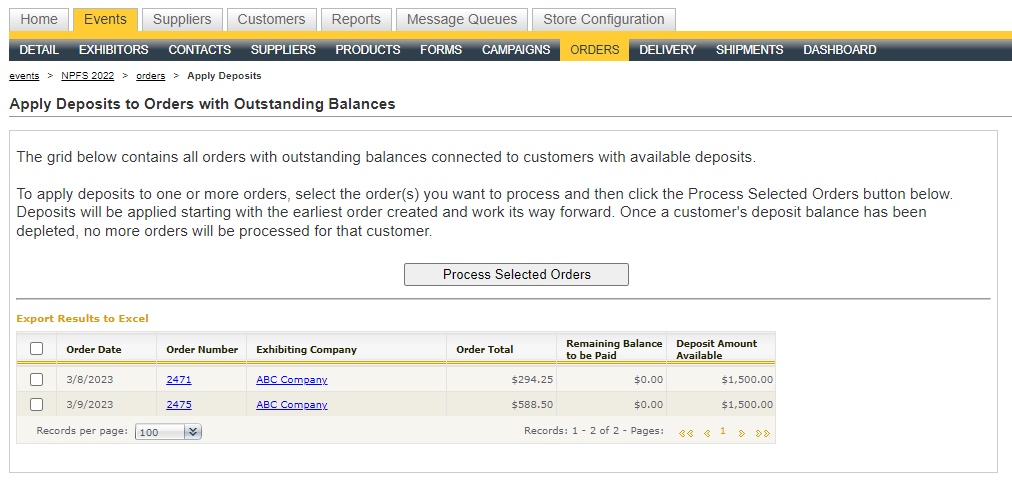The width and height of the screenshot is (1012, 480).
Task: Click Export Results to Excel link
Action: point(82,318)
